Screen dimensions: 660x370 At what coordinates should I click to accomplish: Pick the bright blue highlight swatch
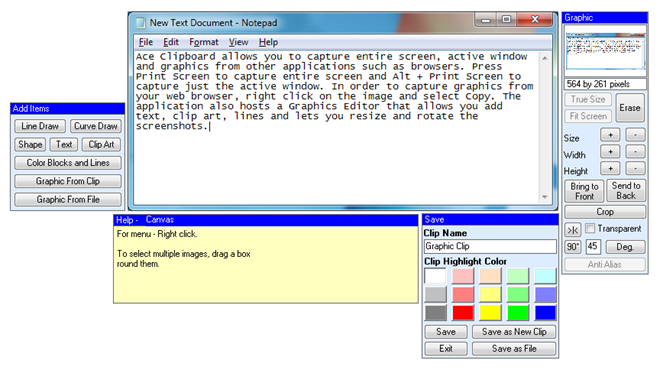click(546, 313)
